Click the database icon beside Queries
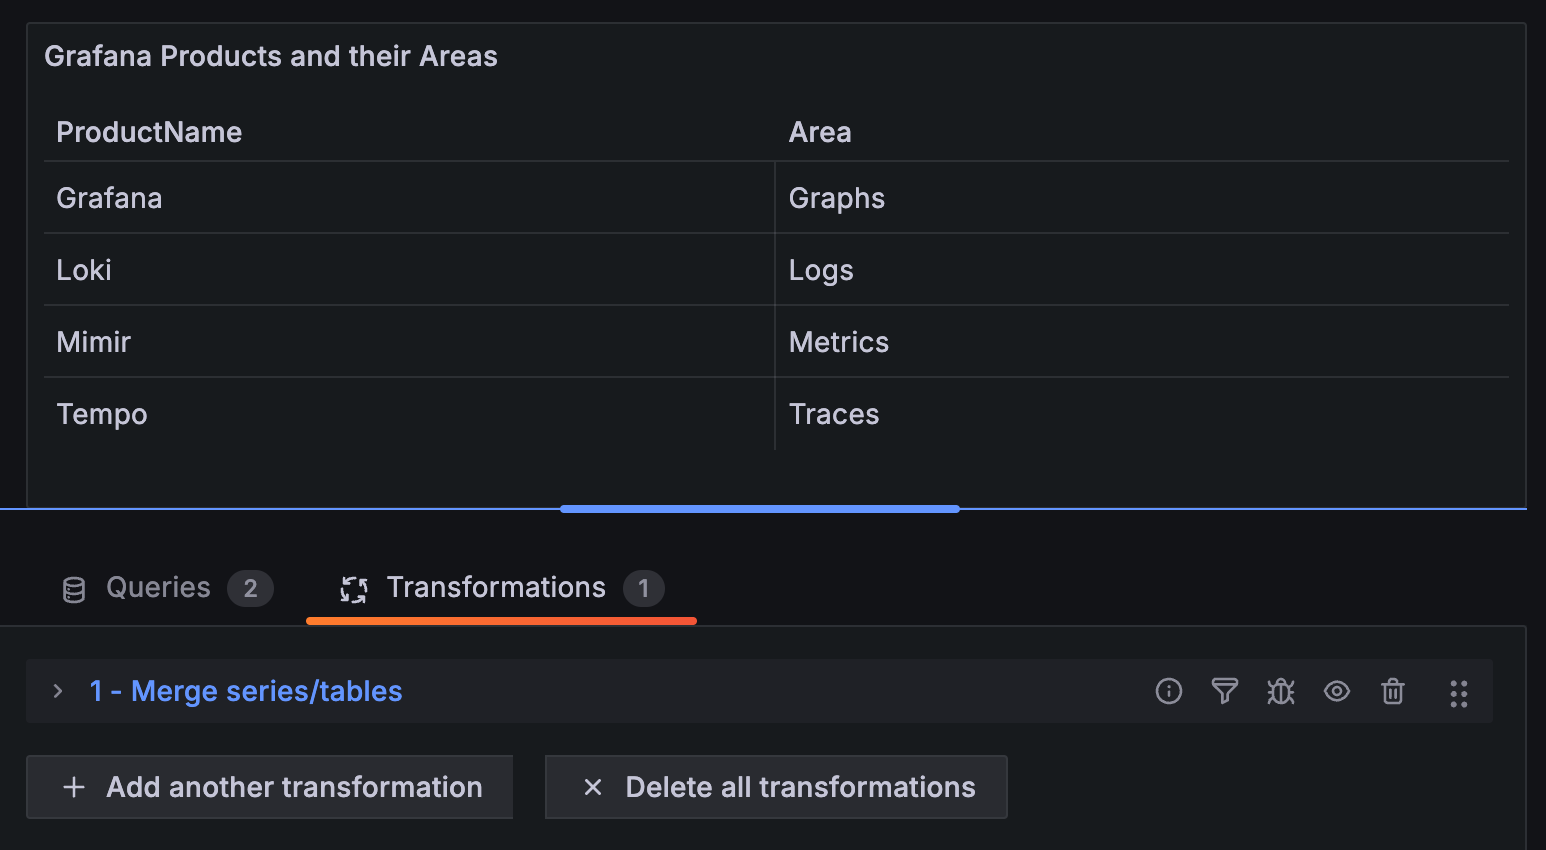Screen dimensions: 1546x850 point(73,589)
